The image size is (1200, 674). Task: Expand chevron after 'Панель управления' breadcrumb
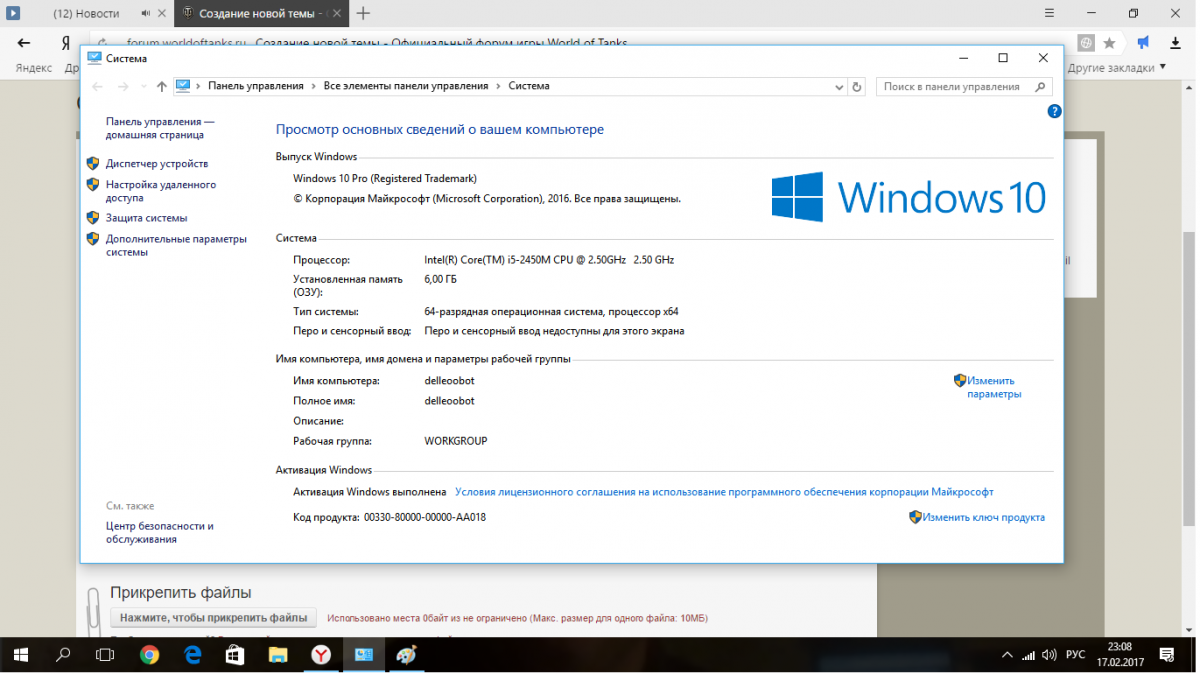pos(313,86)
